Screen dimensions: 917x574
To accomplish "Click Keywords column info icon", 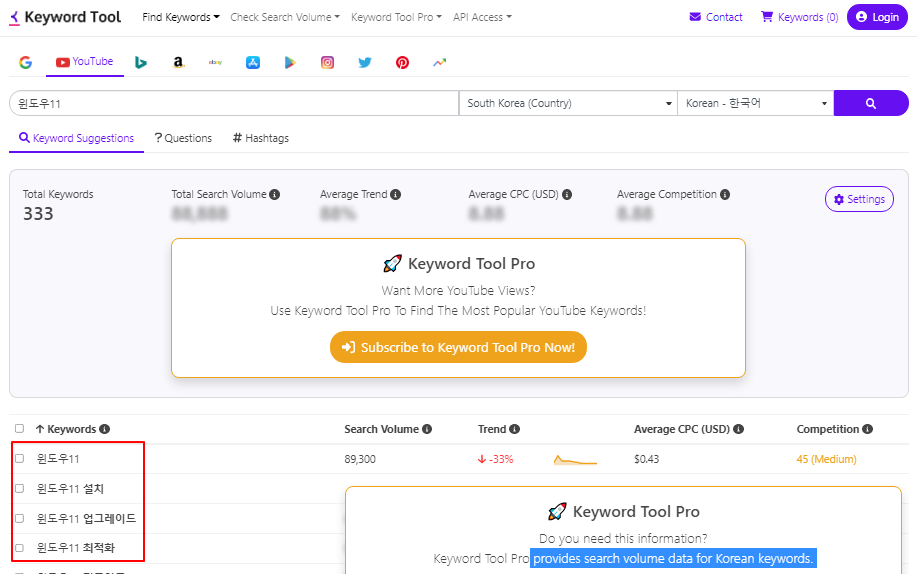I will click(105, 429).
